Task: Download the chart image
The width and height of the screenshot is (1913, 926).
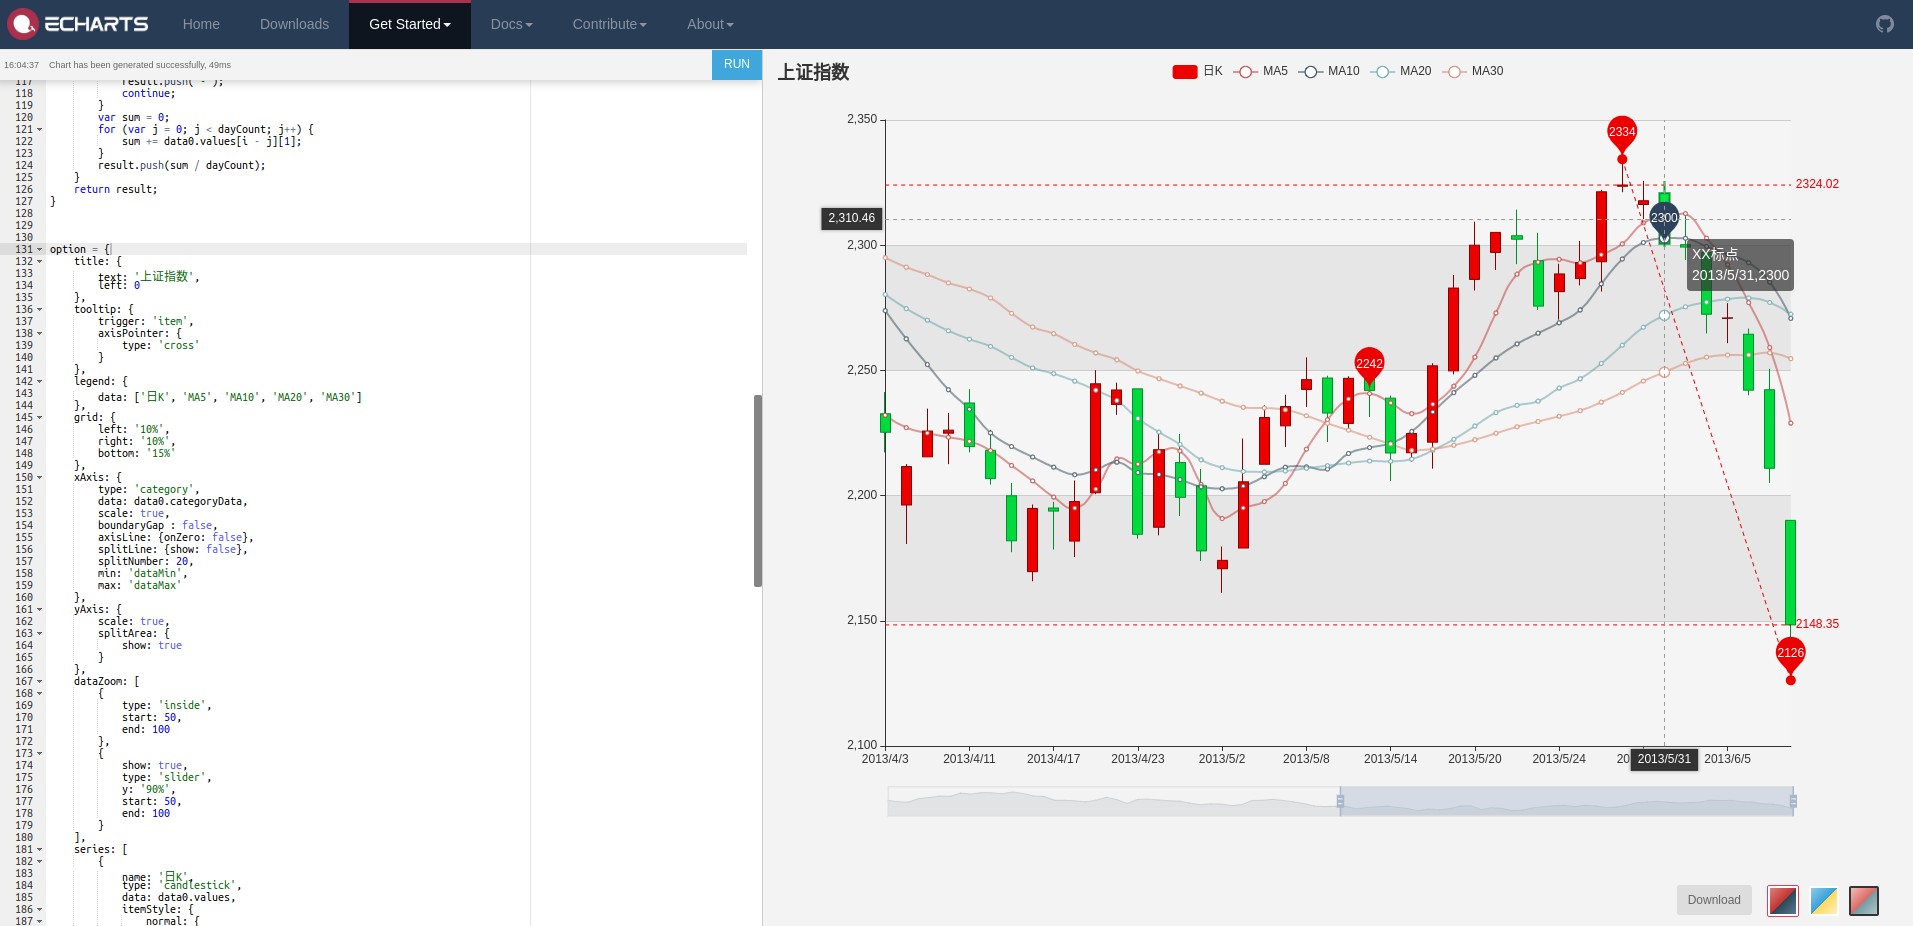Action: (1713, 900)
